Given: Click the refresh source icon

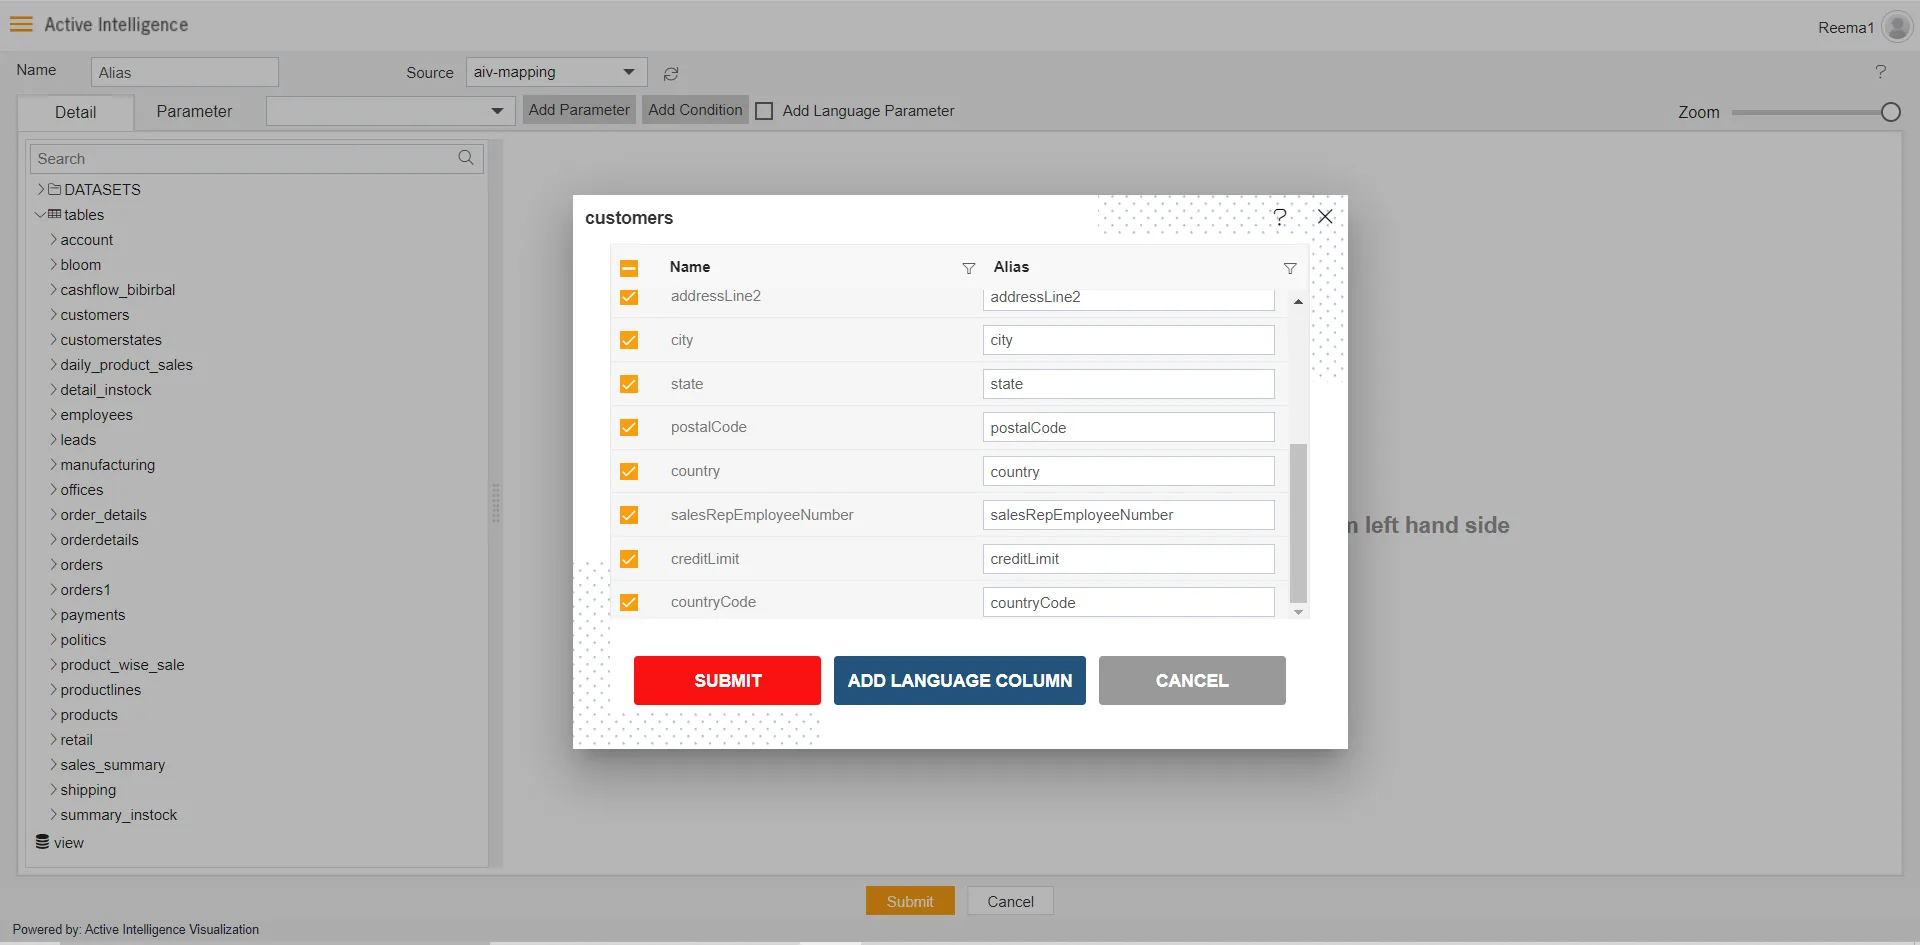Looking at the screenshot, I should tap(671, 74).
